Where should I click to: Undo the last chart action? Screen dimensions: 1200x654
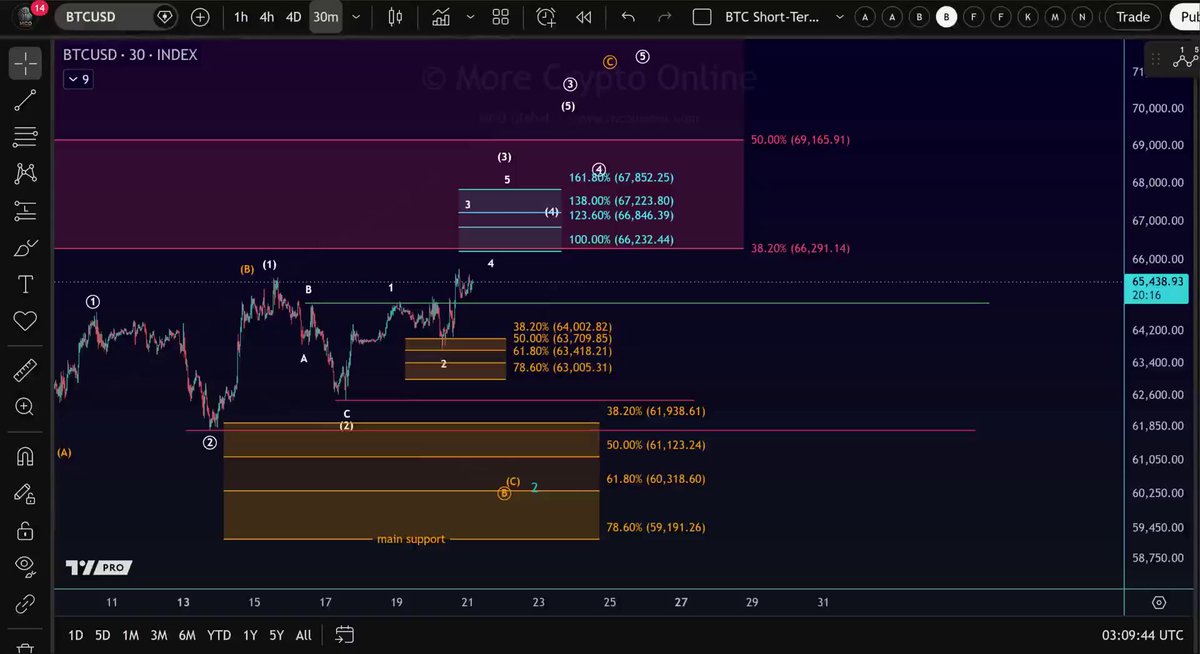coord(628,17)
